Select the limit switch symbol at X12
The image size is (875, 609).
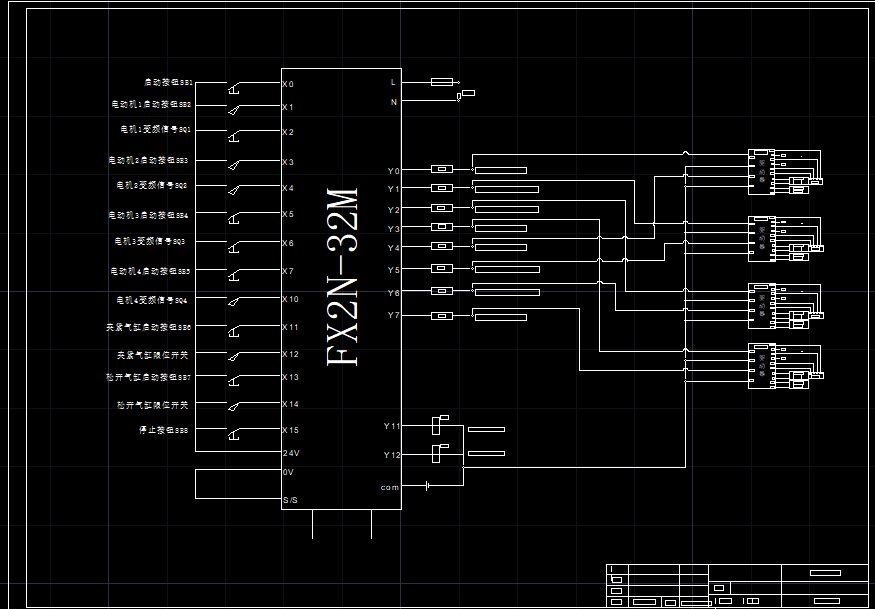point(235,357)
